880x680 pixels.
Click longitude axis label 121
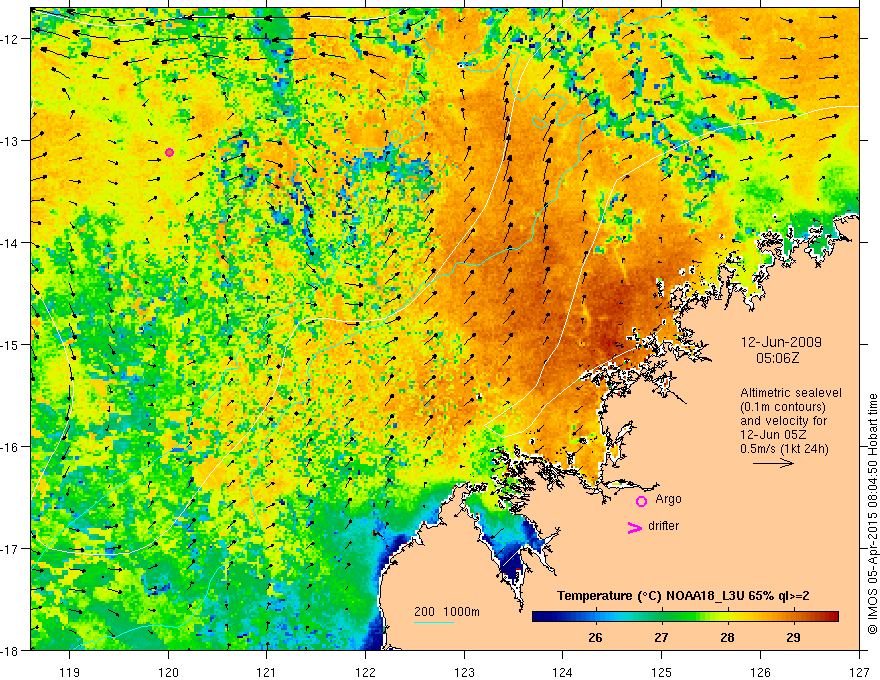tap(267, 672)
